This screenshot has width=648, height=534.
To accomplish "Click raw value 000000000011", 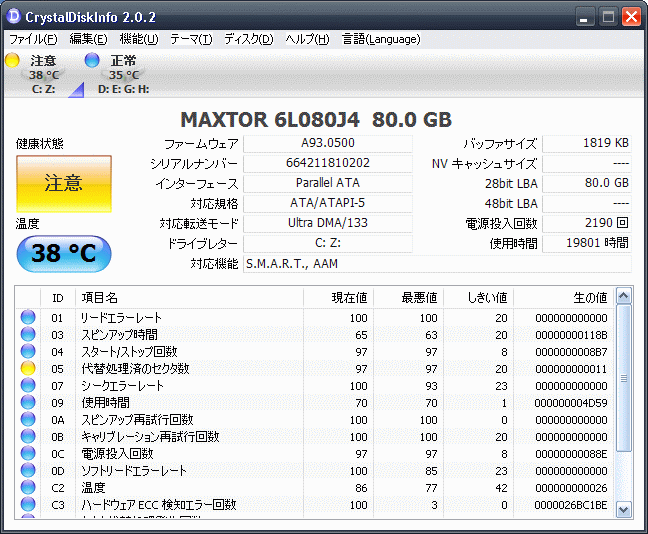I will [x=571, y=369].
